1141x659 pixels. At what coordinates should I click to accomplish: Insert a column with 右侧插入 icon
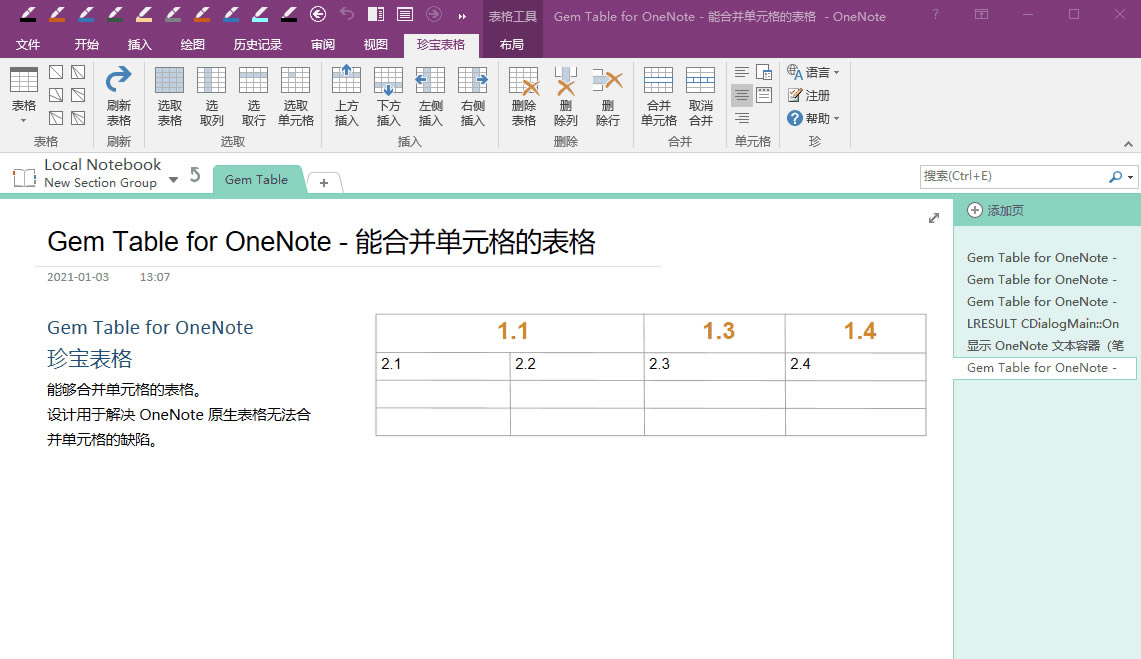point(472,97)
